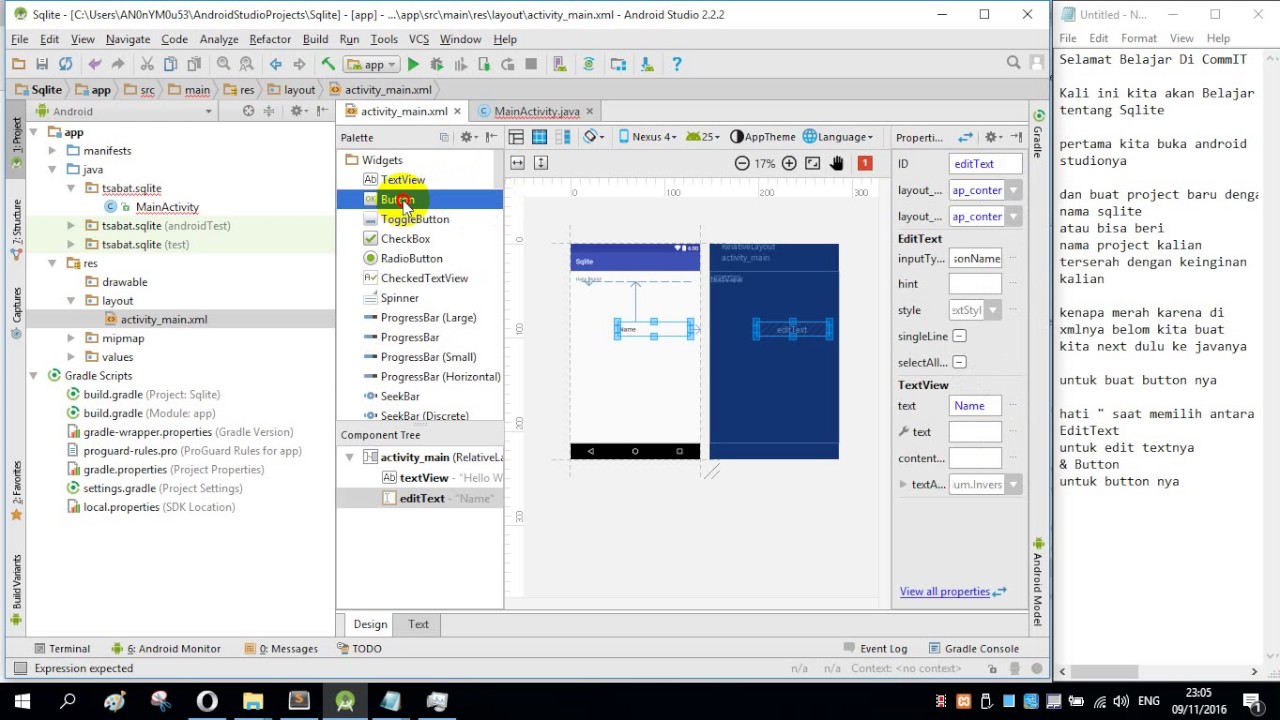Show Design plus Blueprint view icon
The height and width of the screenshot is (720, 1280).
[x=562, y=137]
